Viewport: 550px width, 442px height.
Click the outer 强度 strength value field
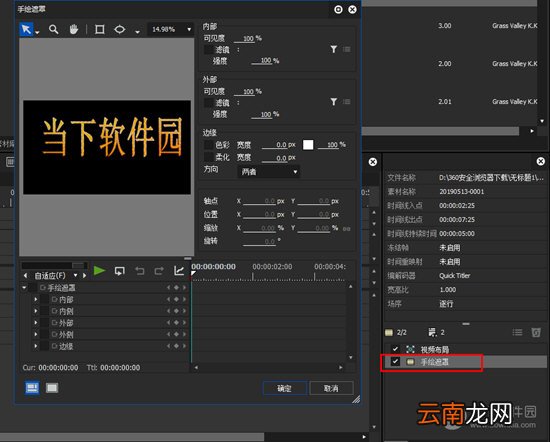(x=262, y=114)
